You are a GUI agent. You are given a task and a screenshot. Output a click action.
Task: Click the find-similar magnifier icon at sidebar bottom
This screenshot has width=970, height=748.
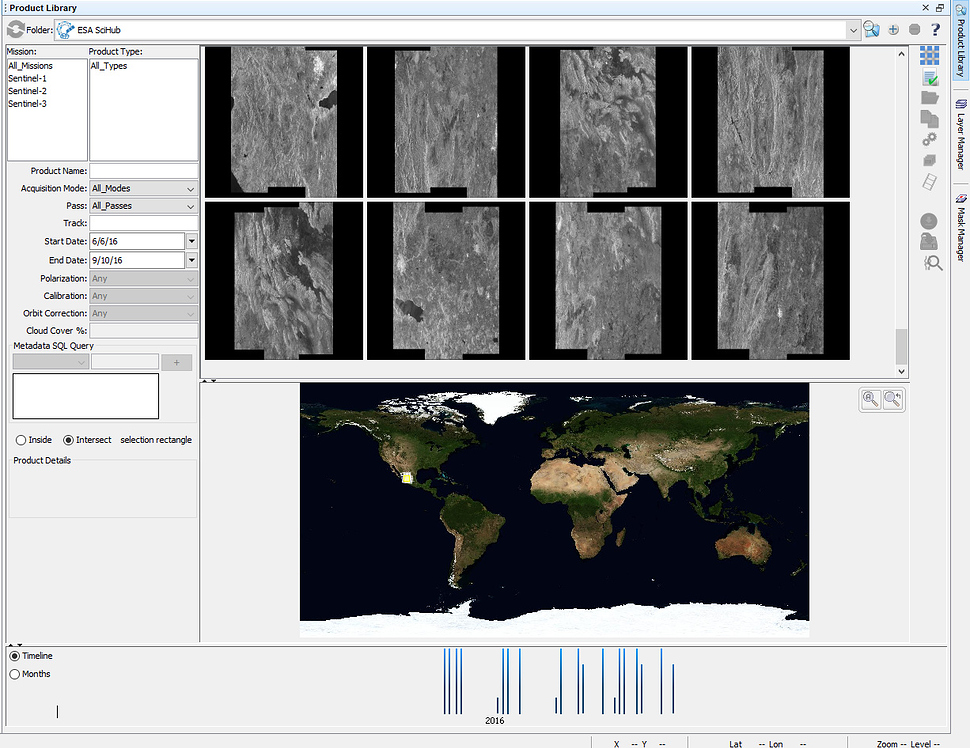[933, 263]
